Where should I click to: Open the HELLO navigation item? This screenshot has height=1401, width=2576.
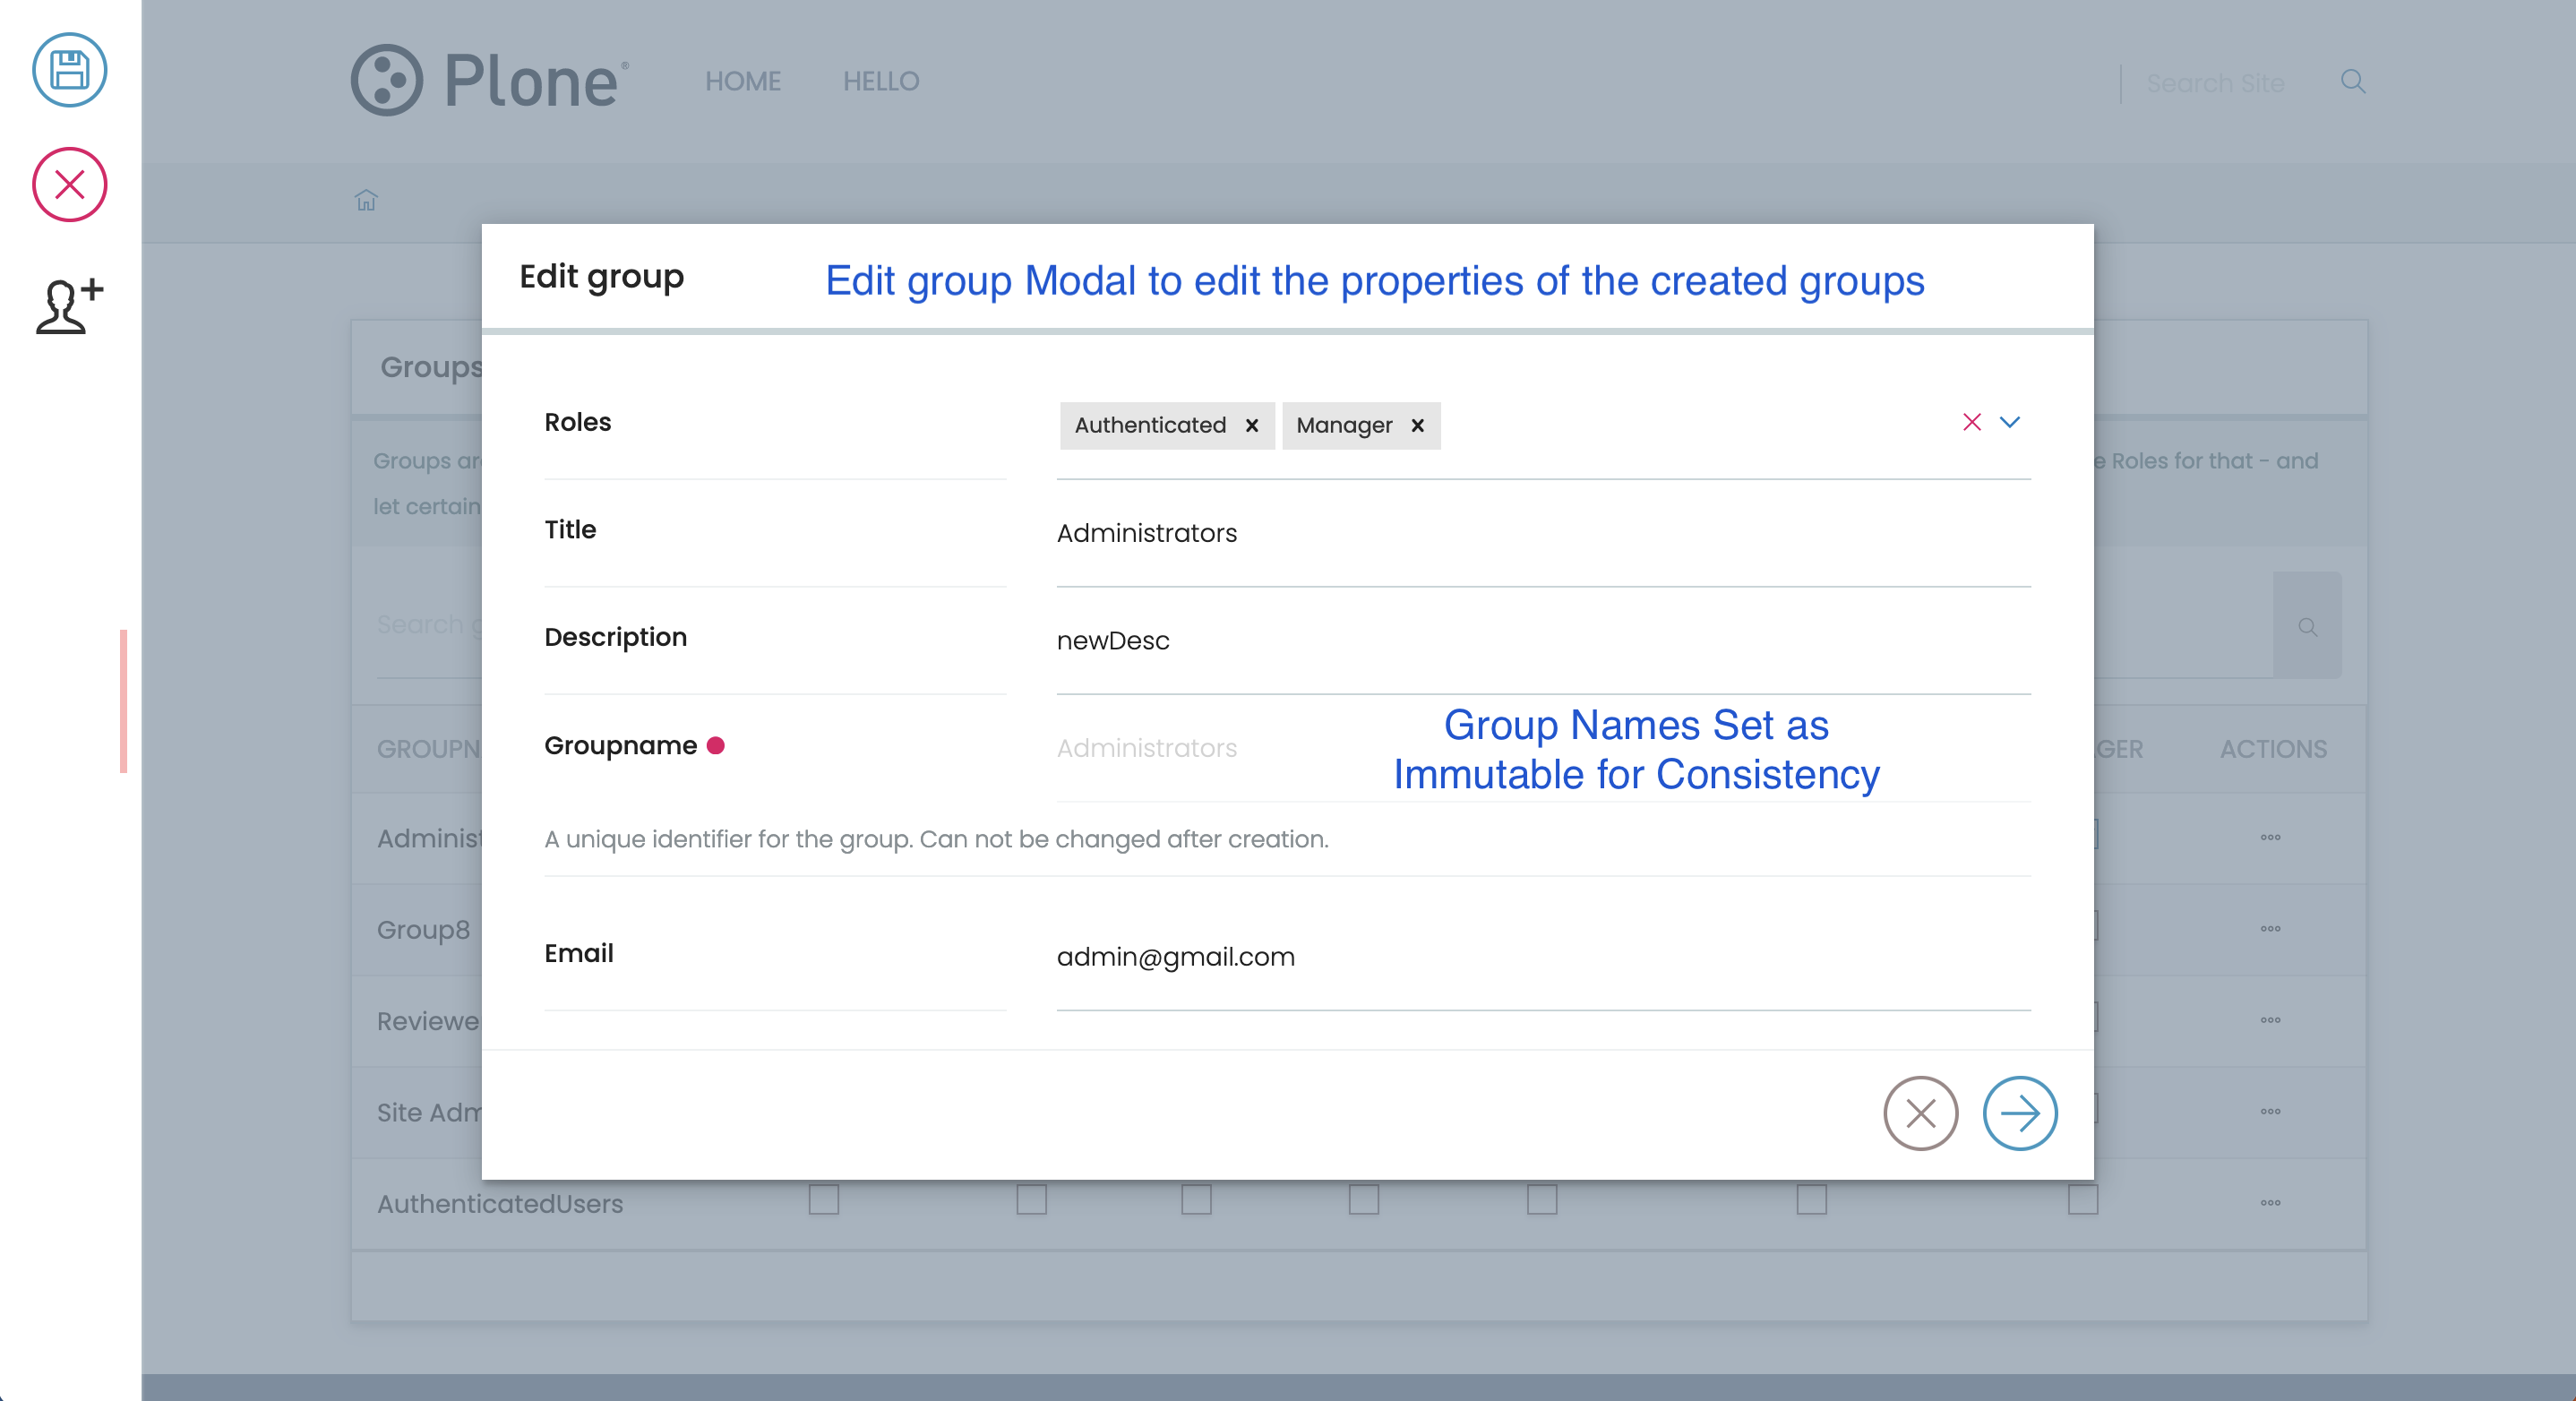coord(881,81)
